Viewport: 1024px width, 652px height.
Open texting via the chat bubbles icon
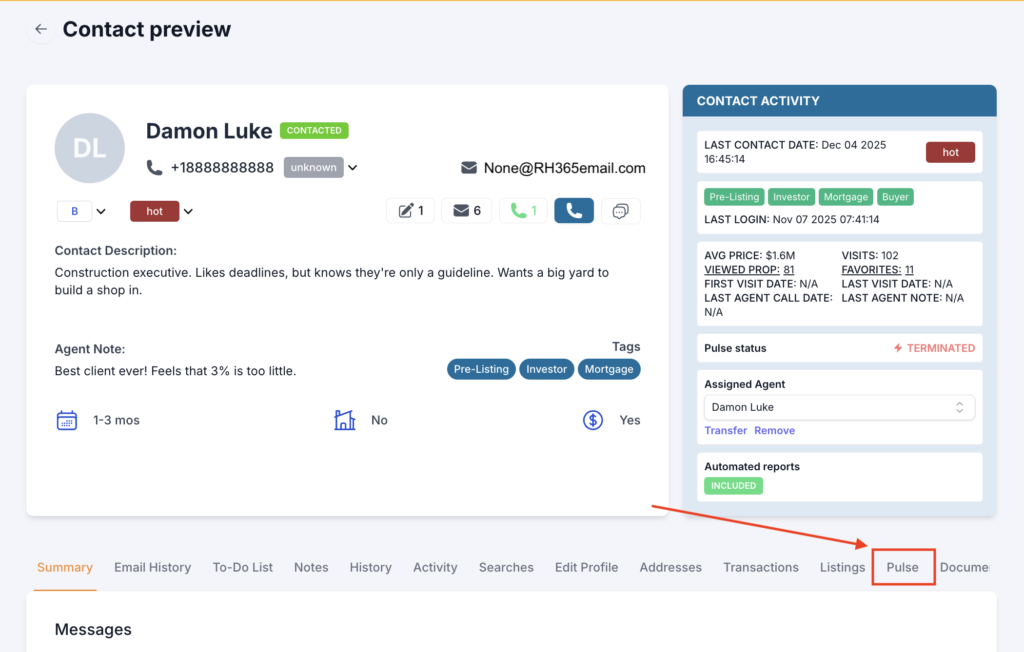pyautogui.click(x=620, y=210)
